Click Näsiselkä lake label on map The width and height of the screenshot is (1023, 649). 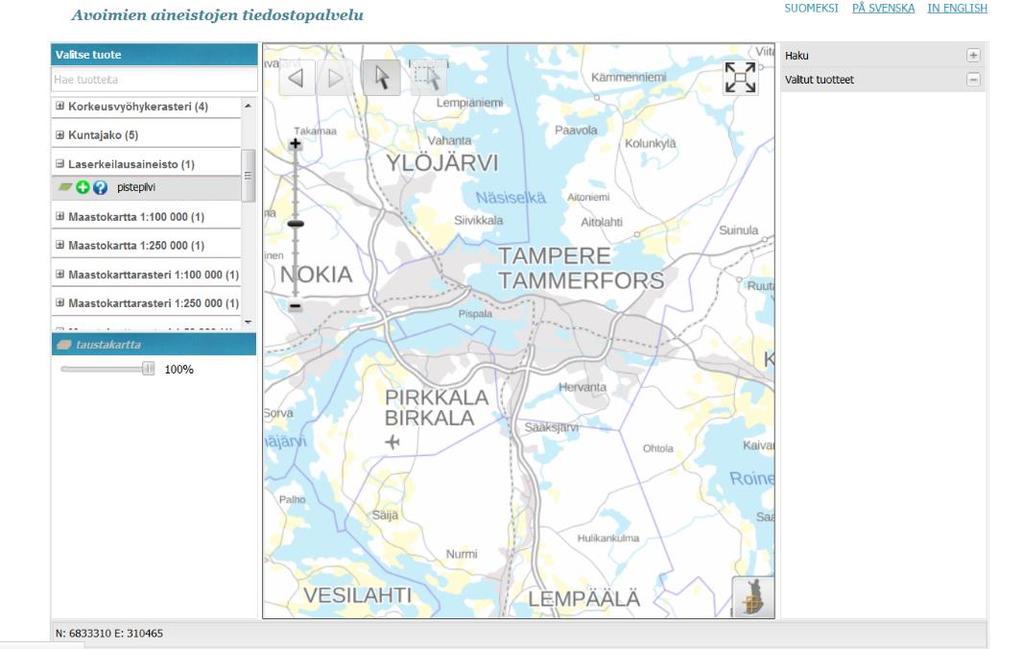(x=511, y=197)
